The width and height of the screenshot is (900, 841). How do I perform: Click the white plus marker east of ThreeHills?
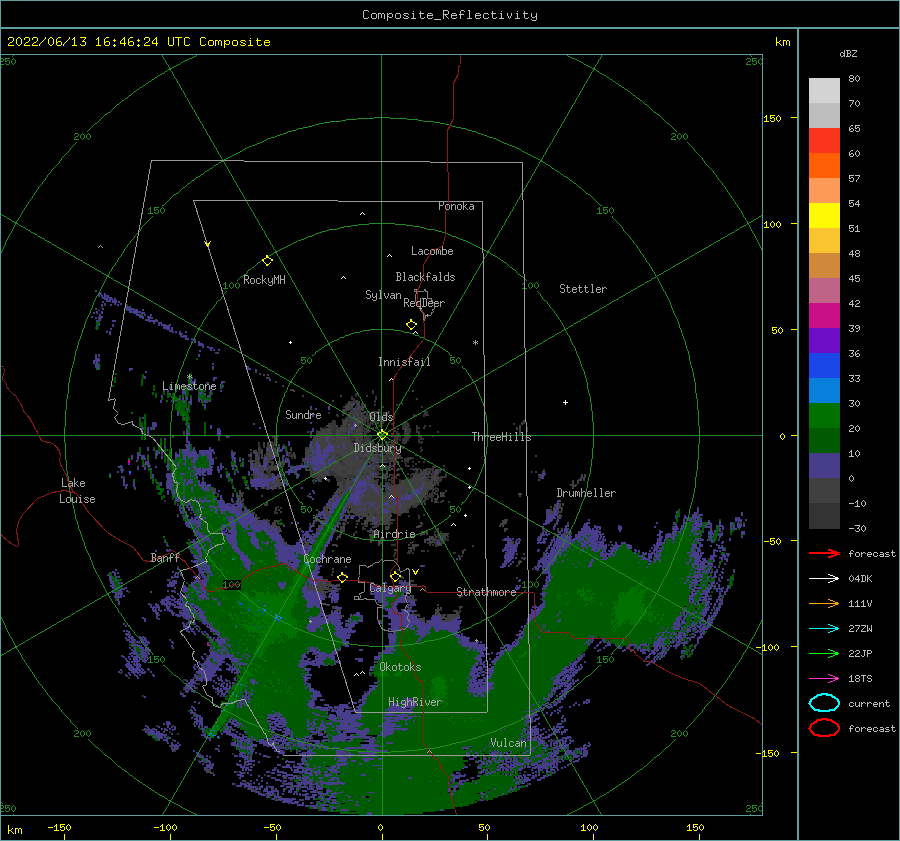coord(565,402)
